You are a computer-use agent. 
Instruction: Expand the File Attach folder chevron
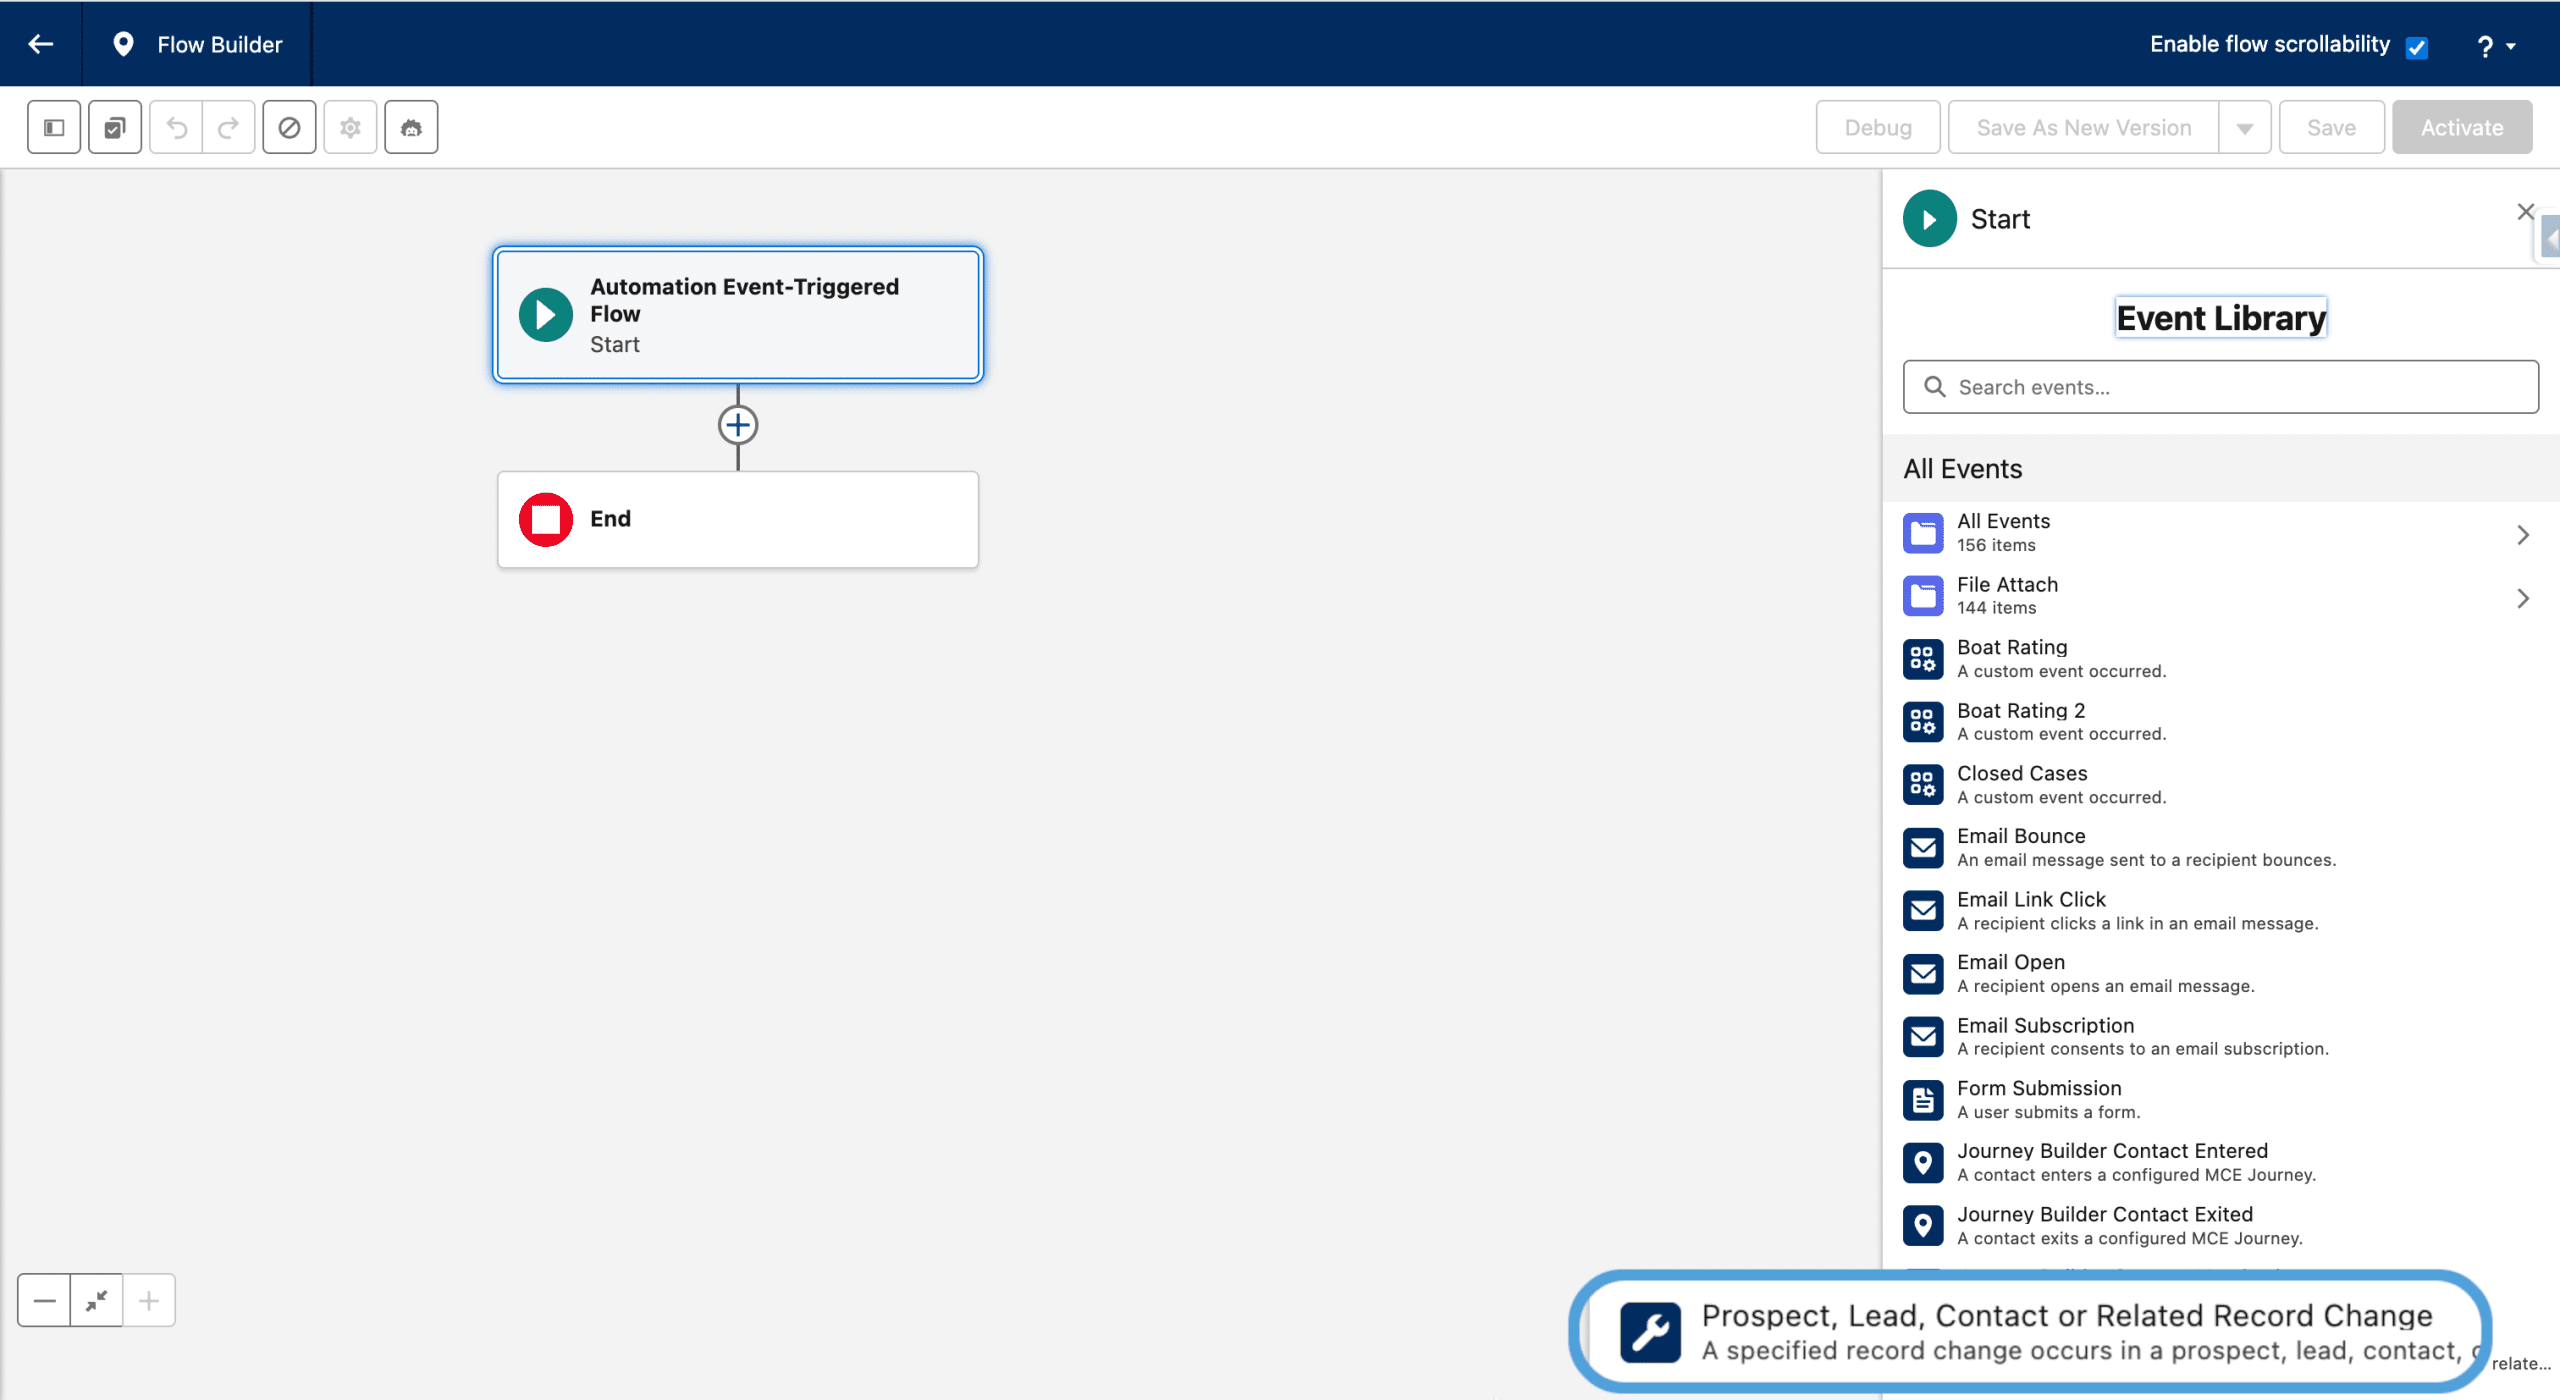[x=2522, y=598]
